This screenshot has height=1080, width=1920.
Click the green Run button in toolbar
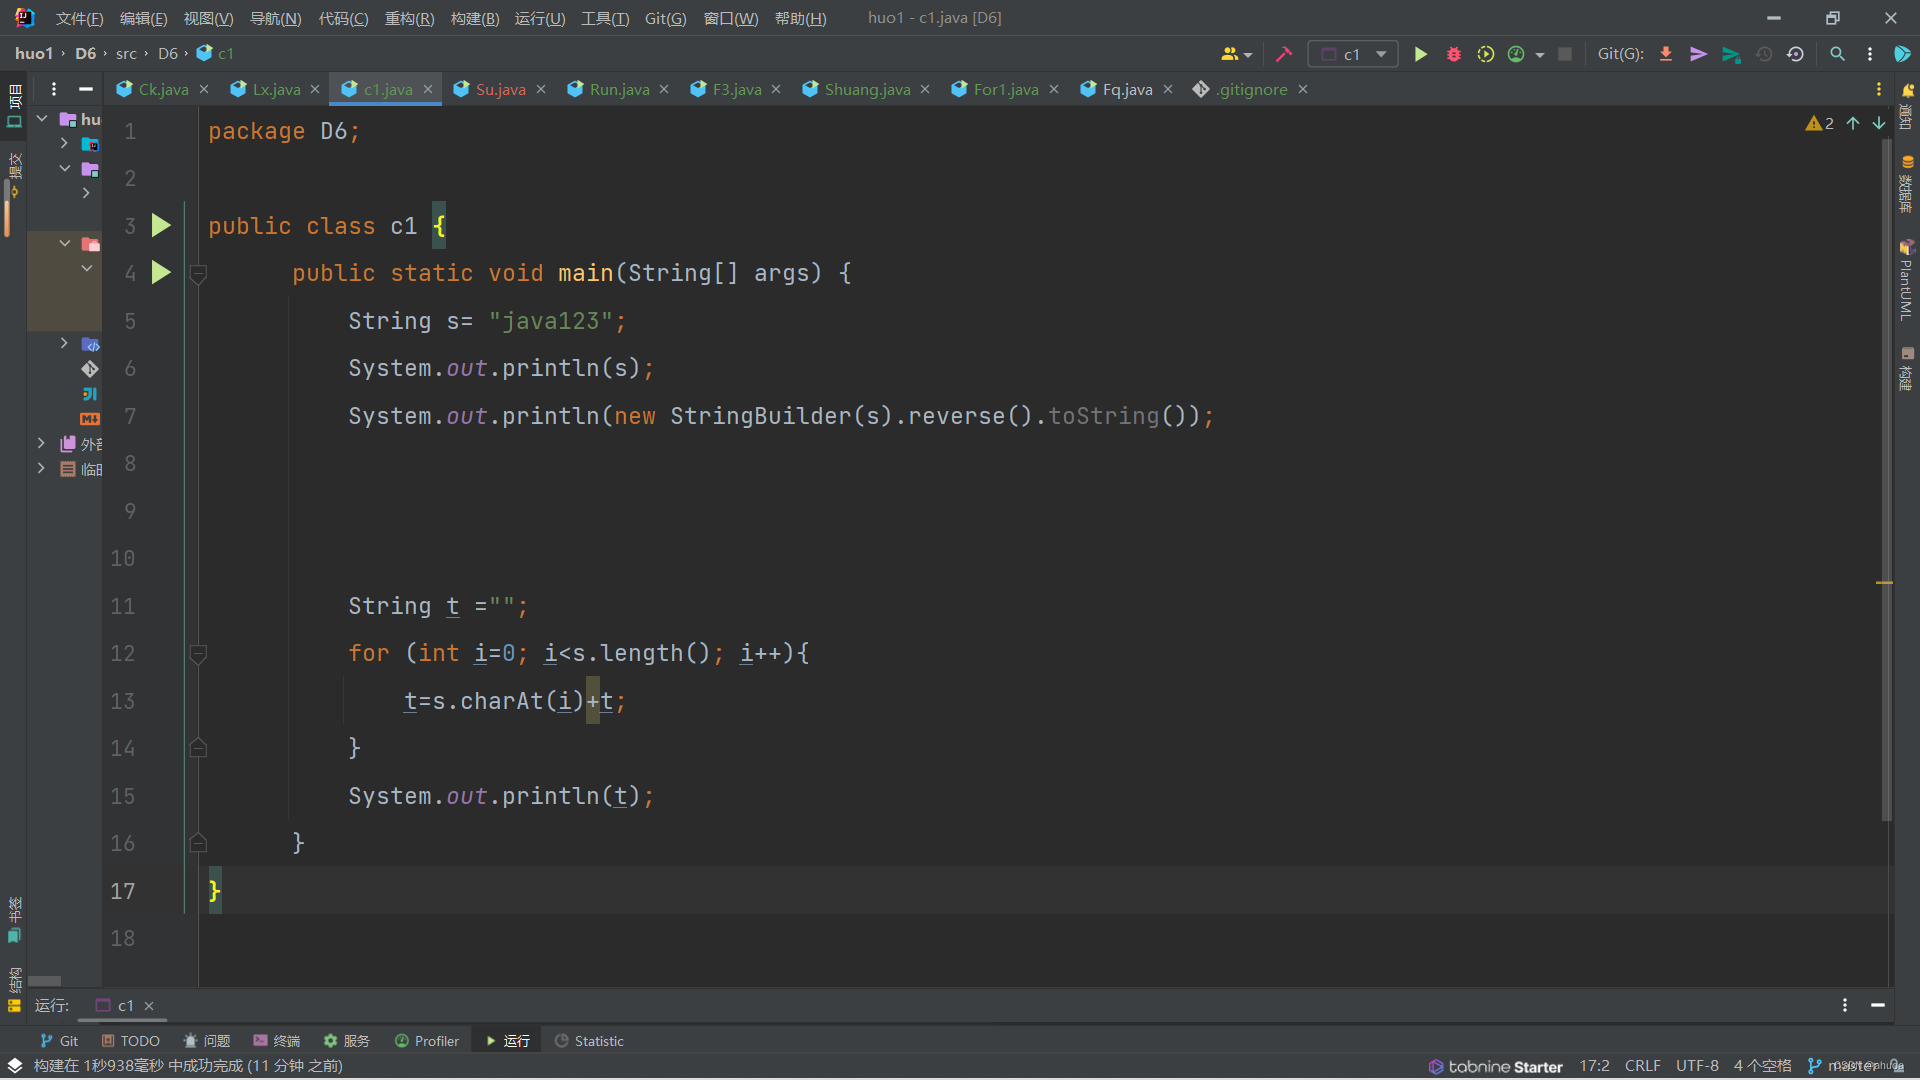click(1420, 54)
